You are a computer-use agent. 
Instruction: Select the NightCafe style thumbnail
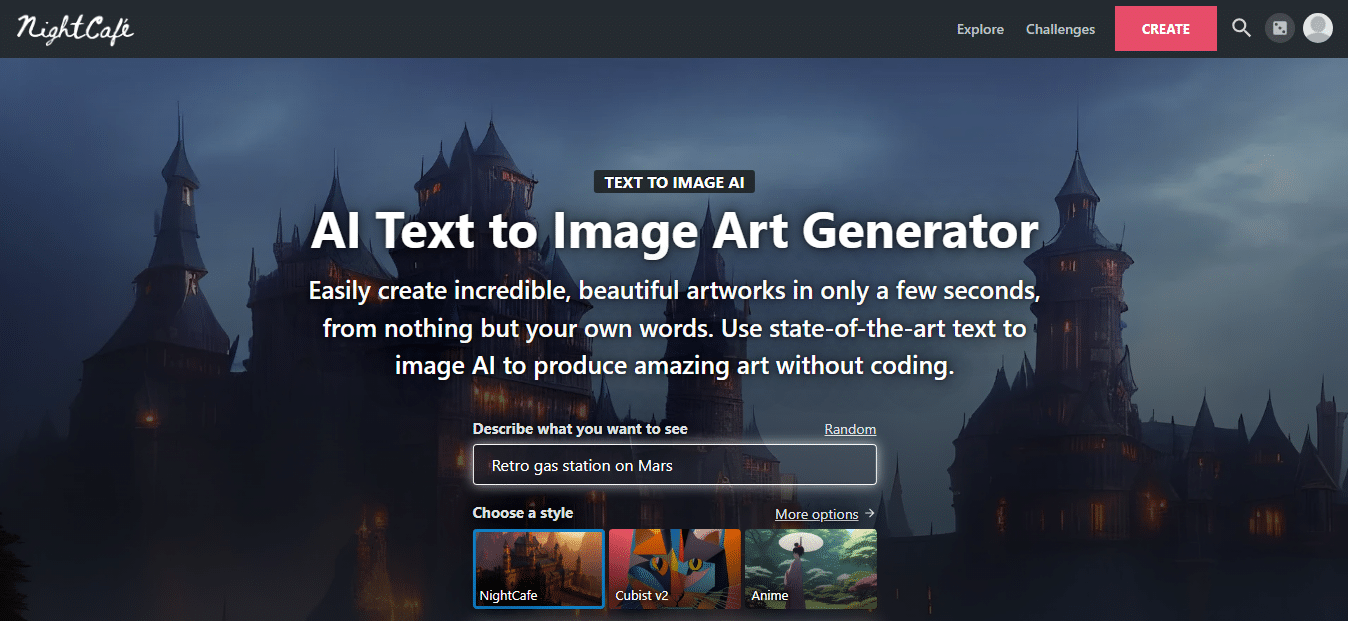538,568
